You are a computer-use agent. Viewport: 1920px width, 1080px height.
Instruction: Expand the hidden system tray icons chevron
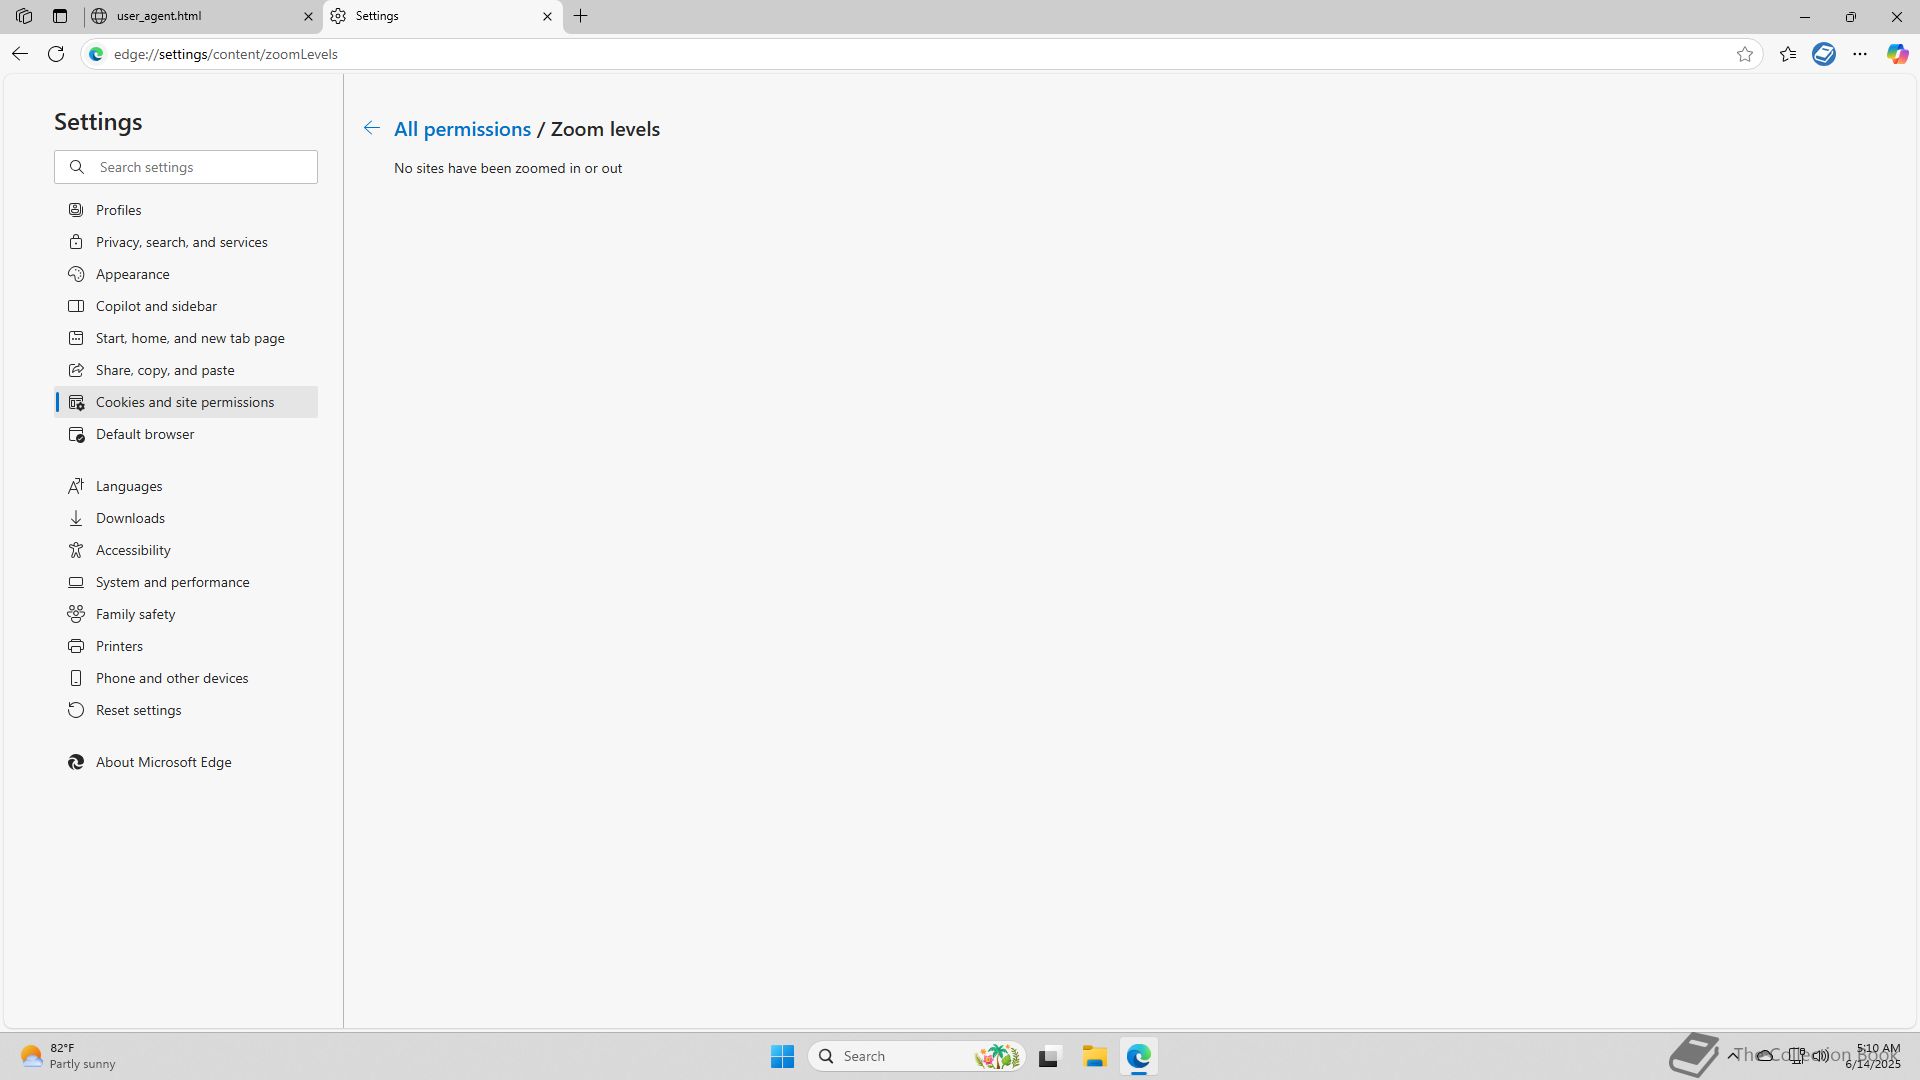(1733, 1055)
